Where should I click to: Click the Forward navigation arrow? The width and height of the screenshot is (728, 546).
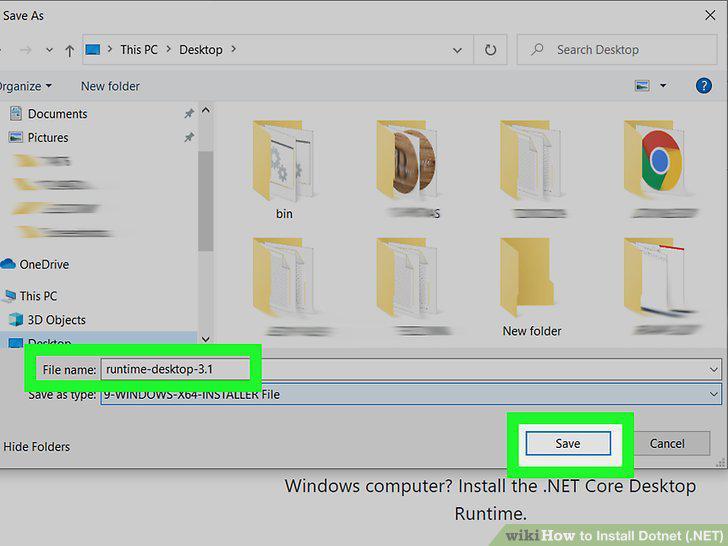tap(26, 50)
